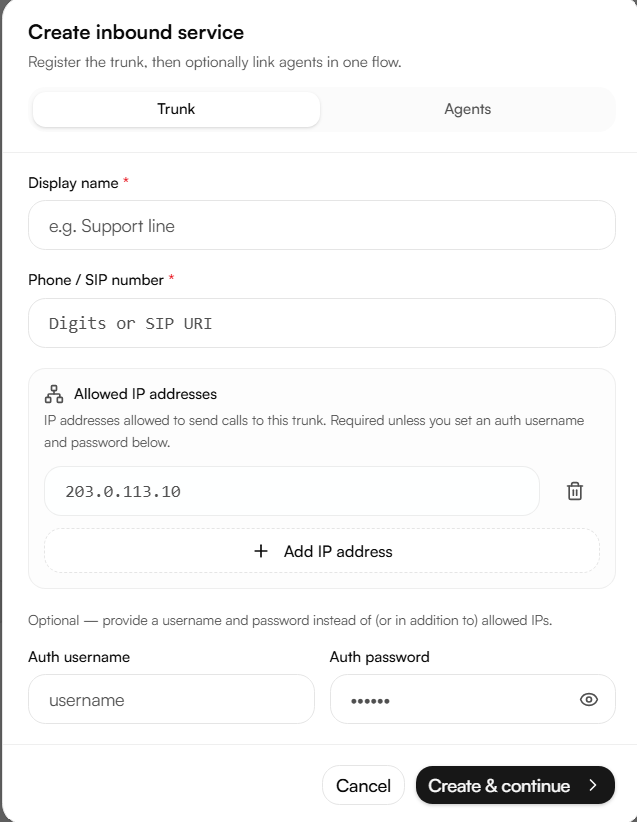This screenshot has height=822, width=637.
Task: Click Add IP address button
Action: click(322, 551)
